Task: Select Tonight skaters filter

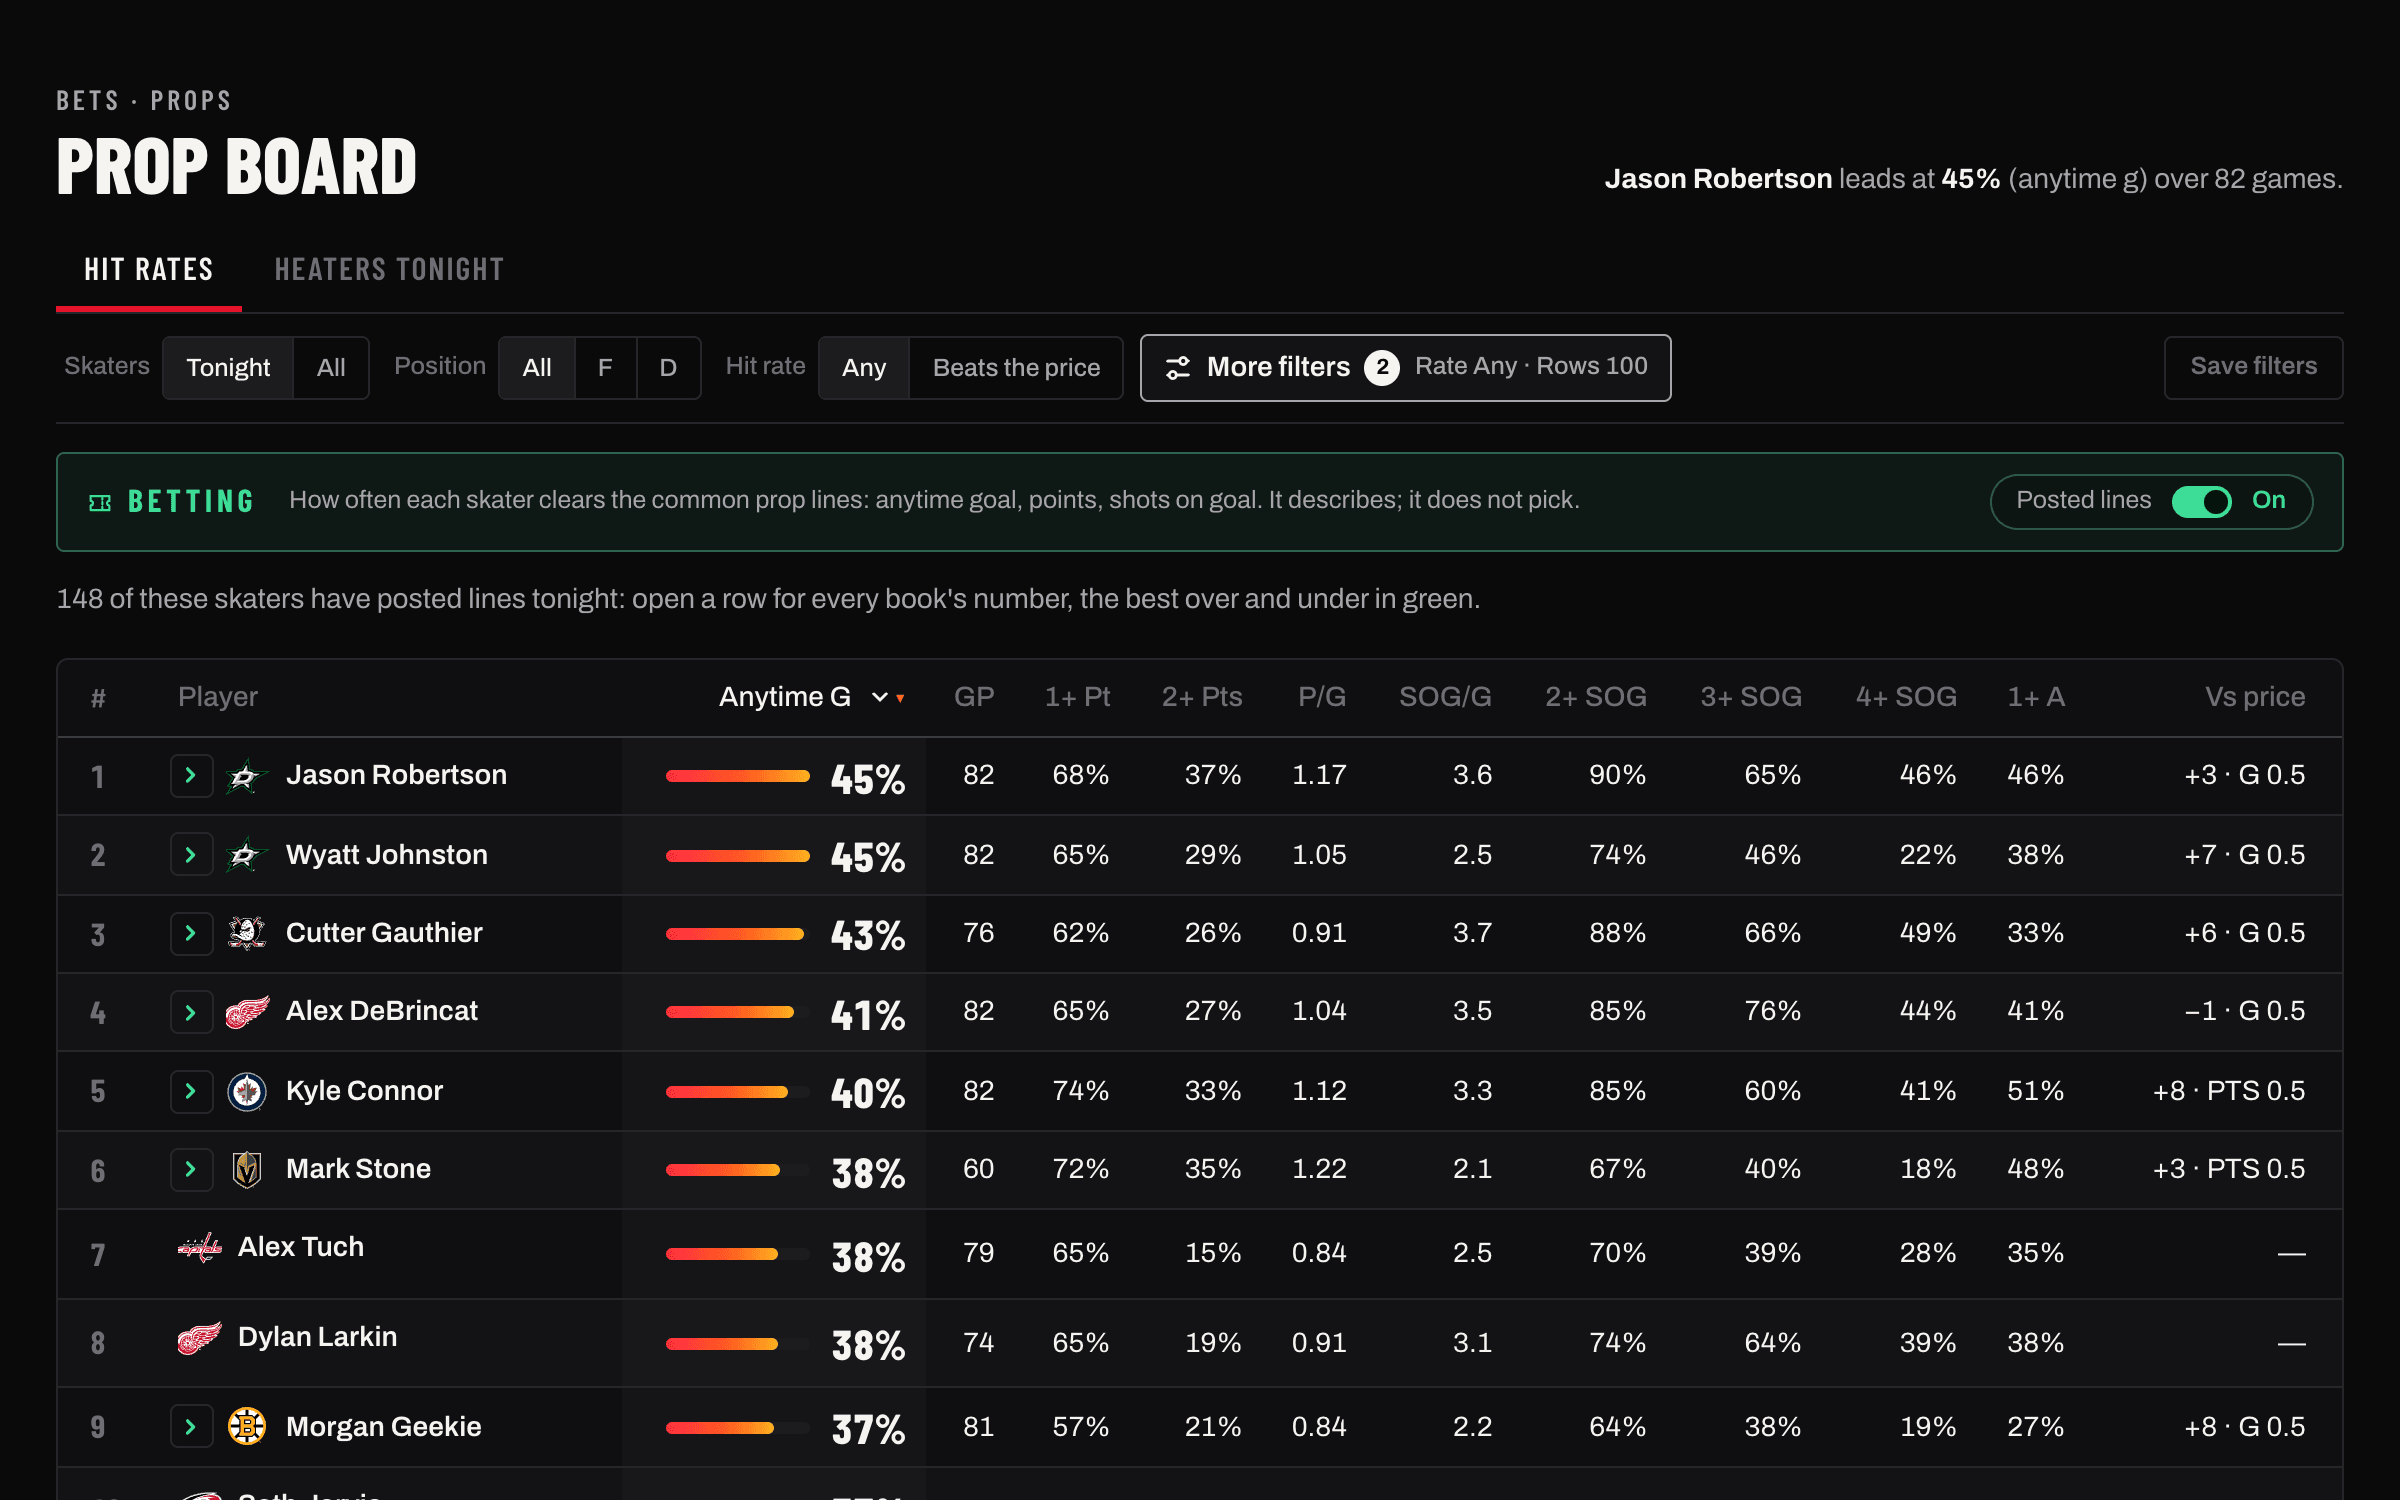Action: point(228,368)
